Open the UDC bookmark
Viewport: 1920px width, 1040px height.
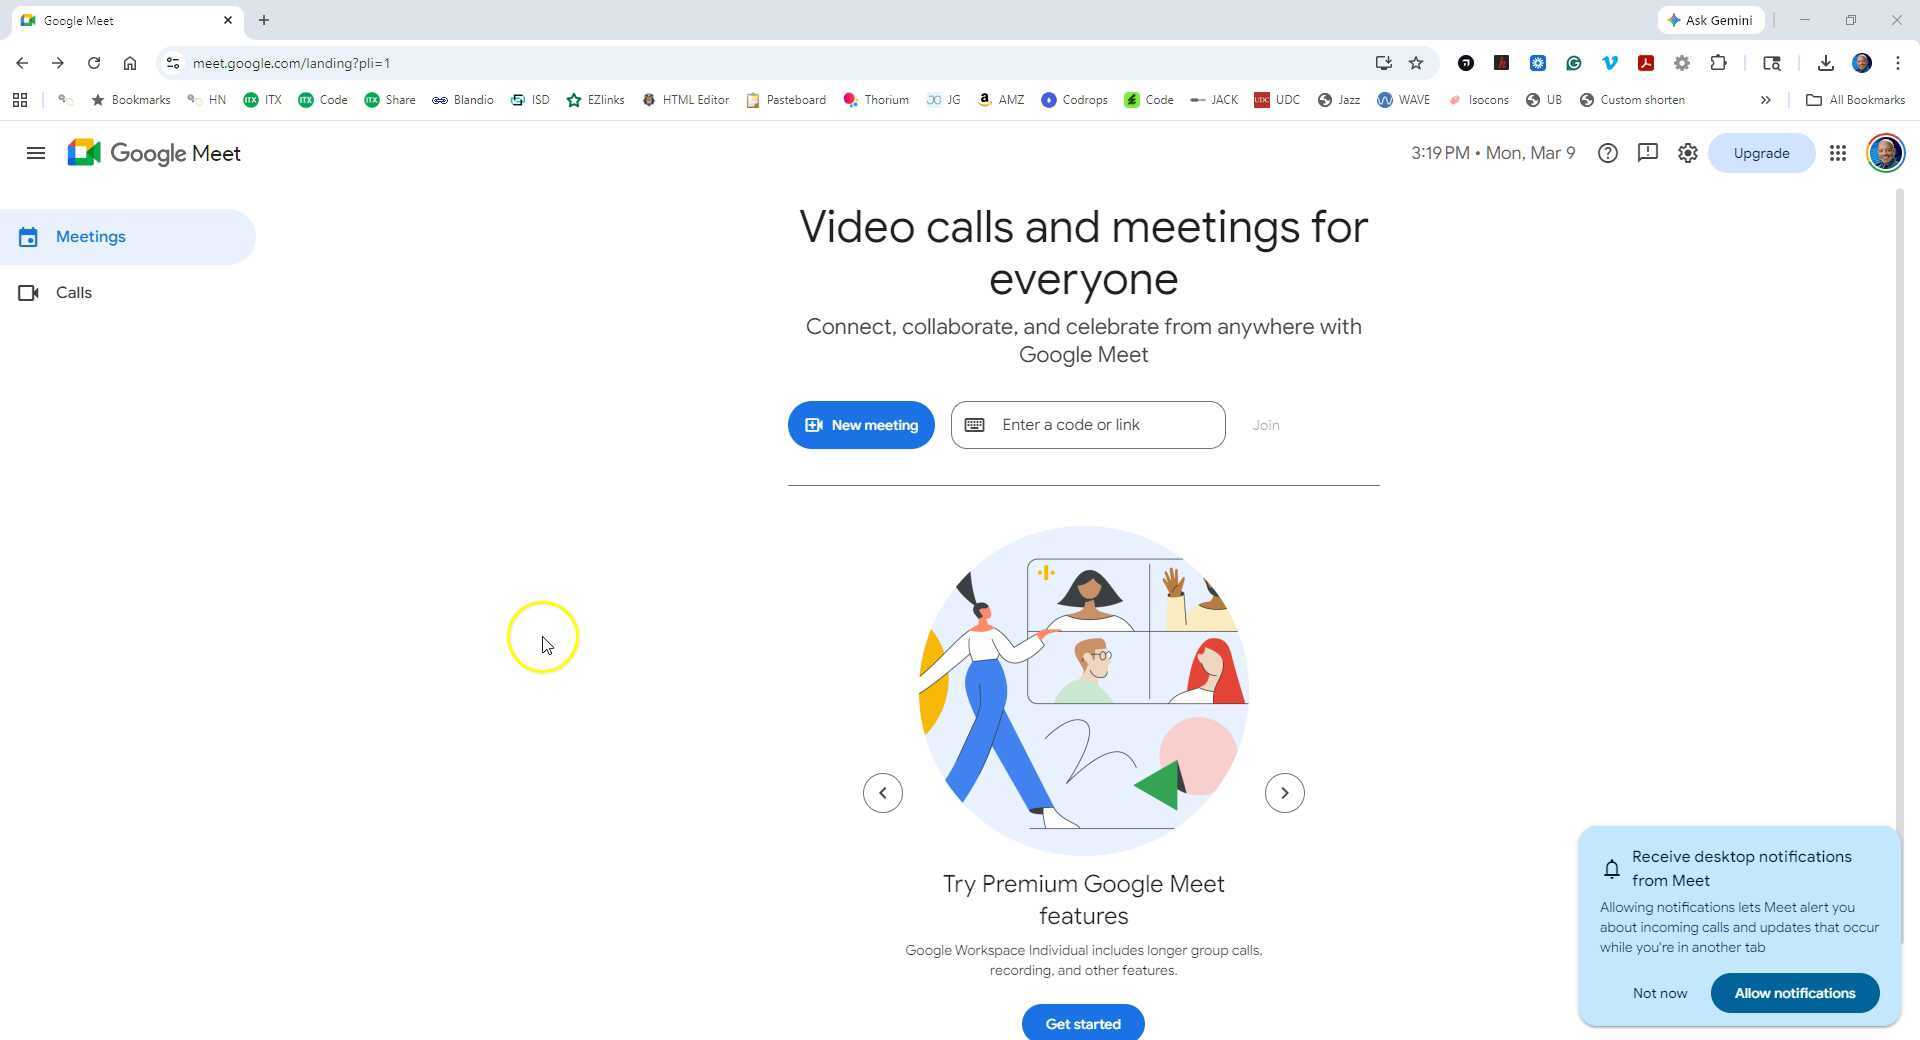pyautogui.click(x=1277, y=100)
